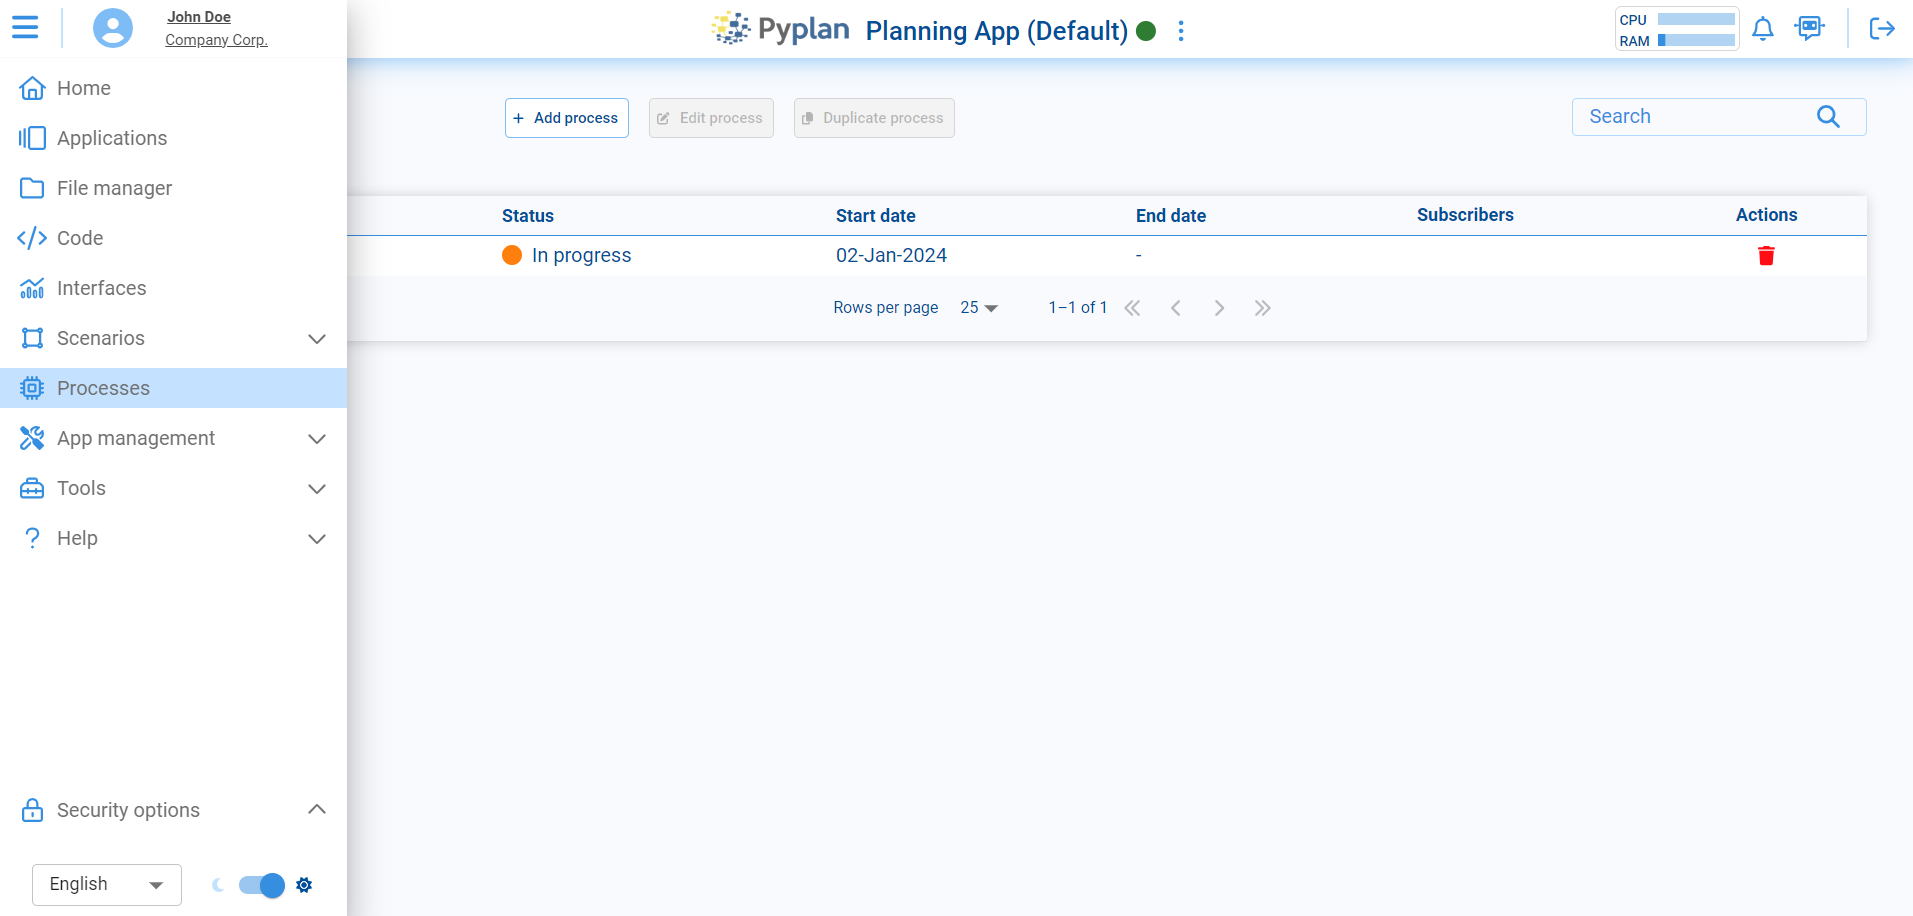Viewport: 1913px width, 916px height.
Task: Open the notifications bell
Action: click(x=1762, y=29)
